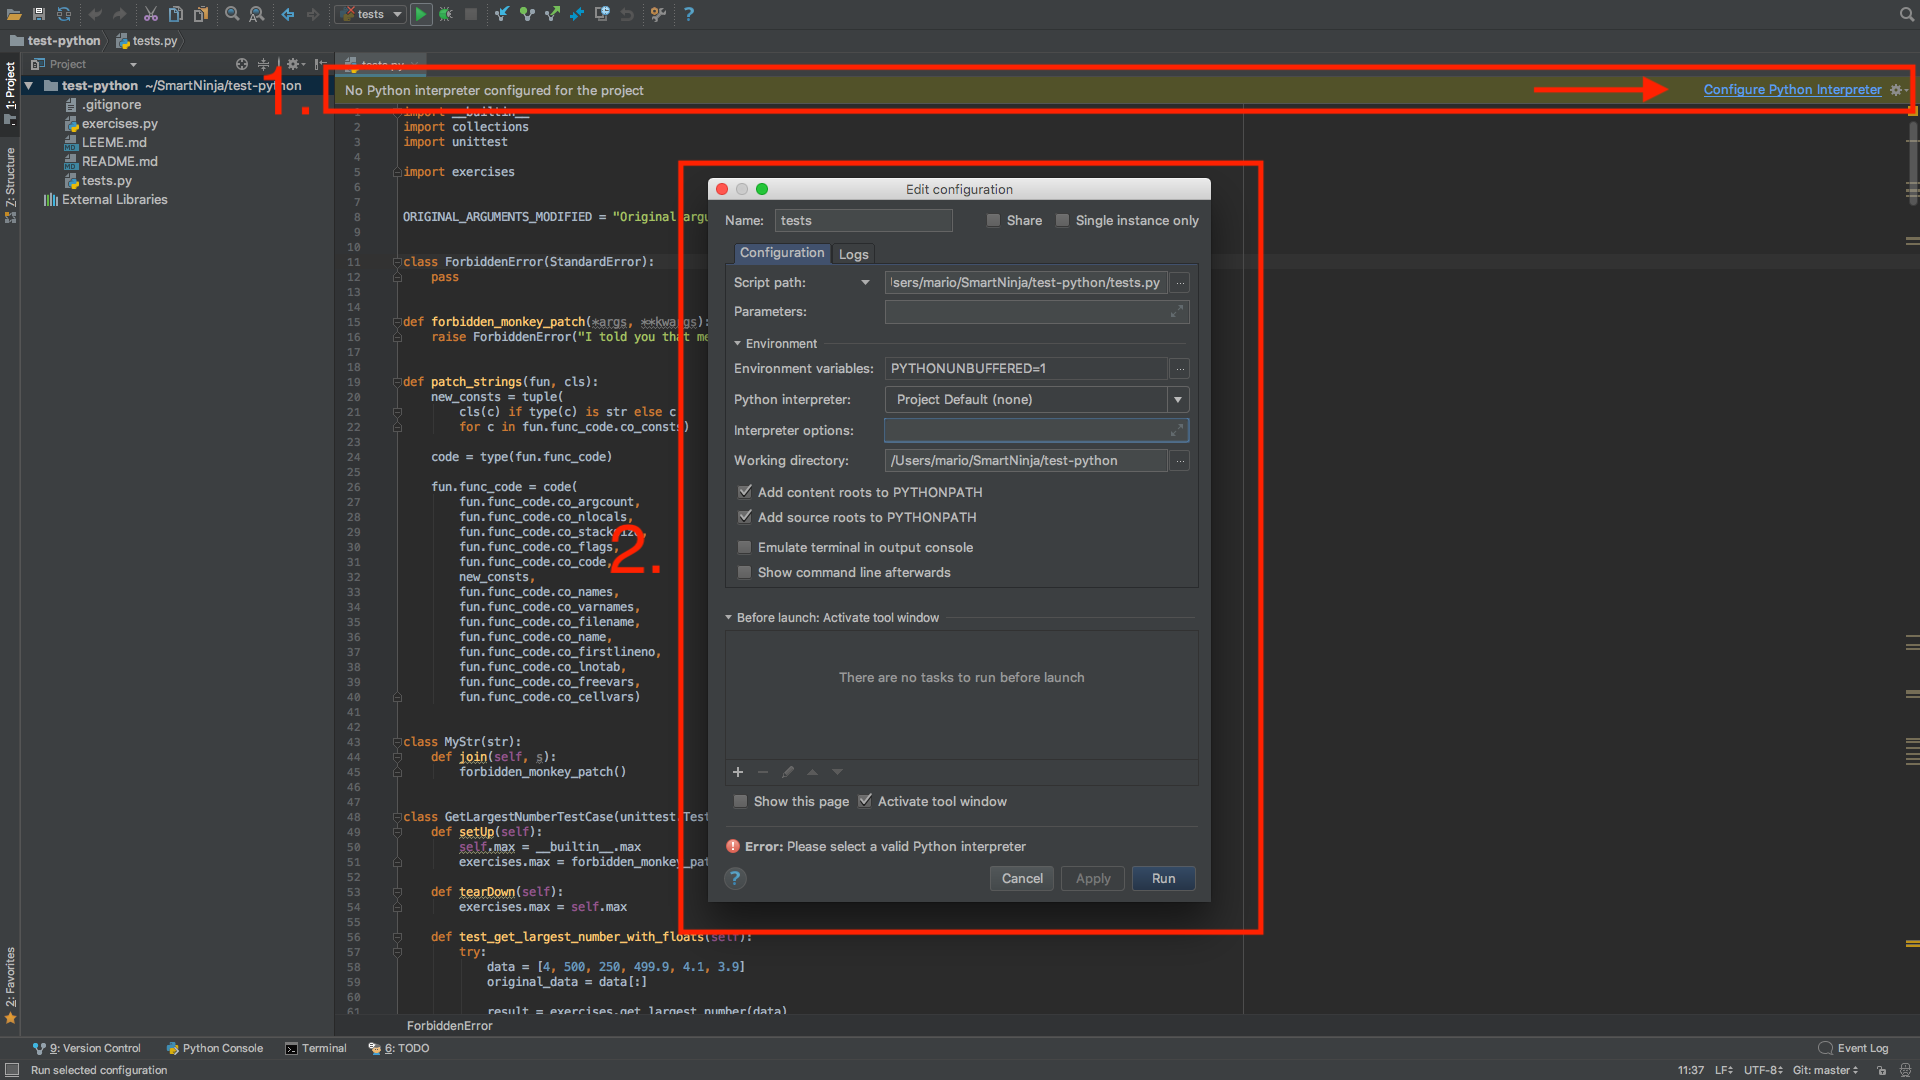Click the add before-launch task plus icon

(x=738, y=772)
